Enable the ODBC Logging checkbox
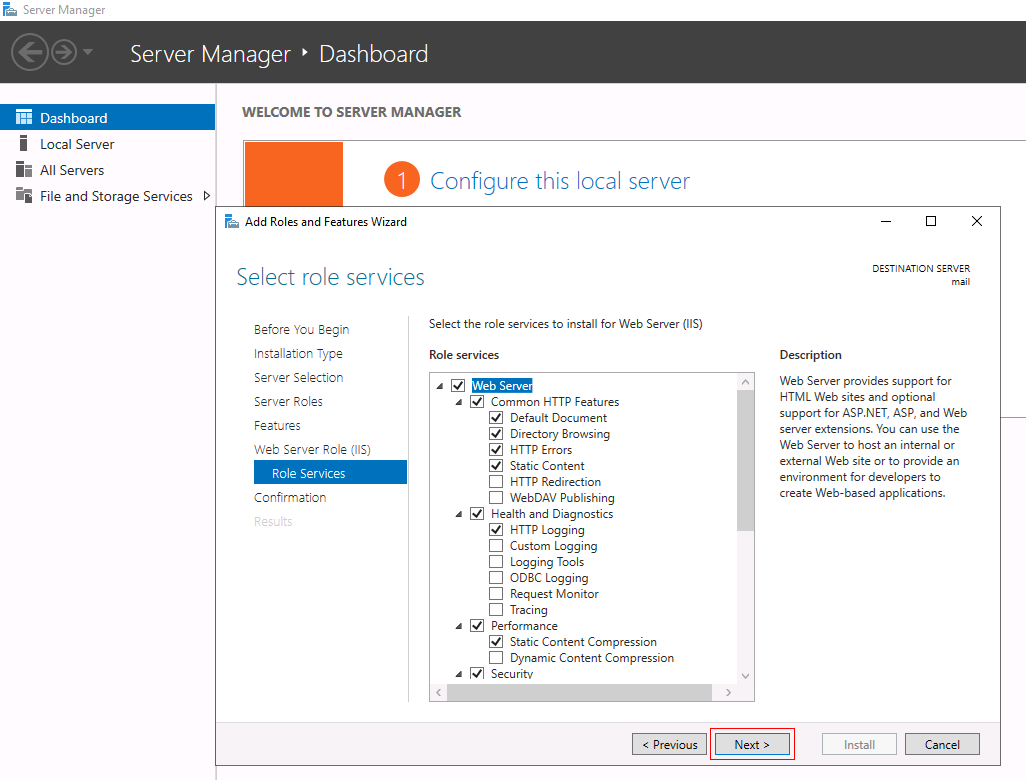The width and height of the screenshot is (1026, 780). pos(496,577)
